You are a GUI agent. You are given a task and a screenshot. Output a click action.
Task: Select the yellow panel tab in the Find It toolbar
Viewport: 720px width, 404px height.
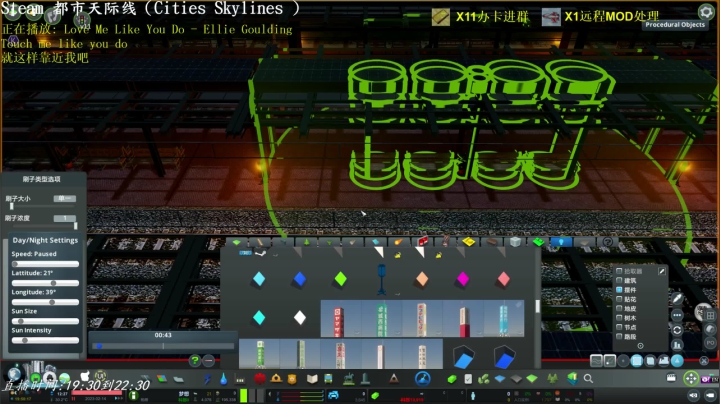click(468, 242)
